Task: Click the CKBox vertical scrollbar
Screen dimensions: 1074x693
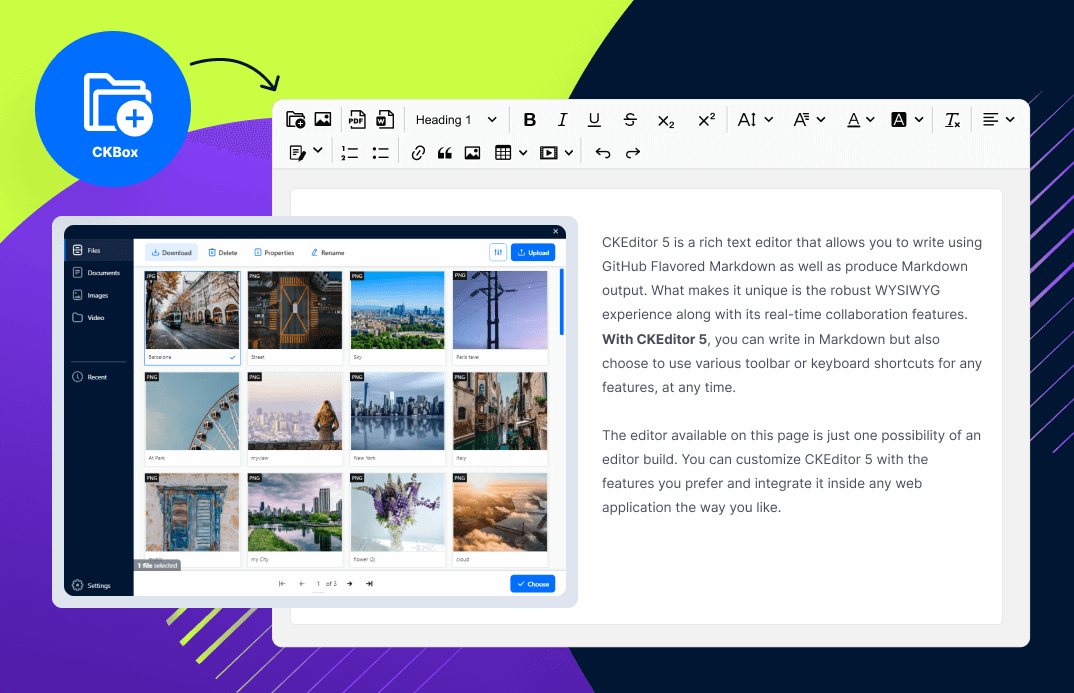Action: point(562,302)
